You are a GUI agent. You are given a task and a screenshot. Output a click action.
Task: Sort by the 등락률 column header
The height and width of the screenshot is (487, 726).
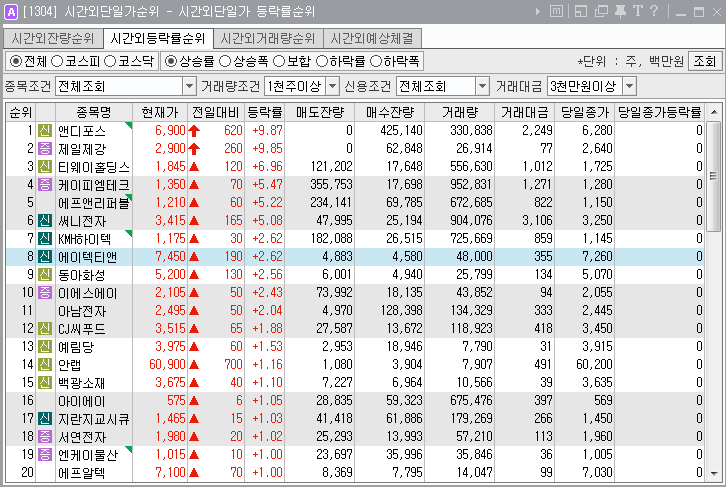click(x=264, y=112)
